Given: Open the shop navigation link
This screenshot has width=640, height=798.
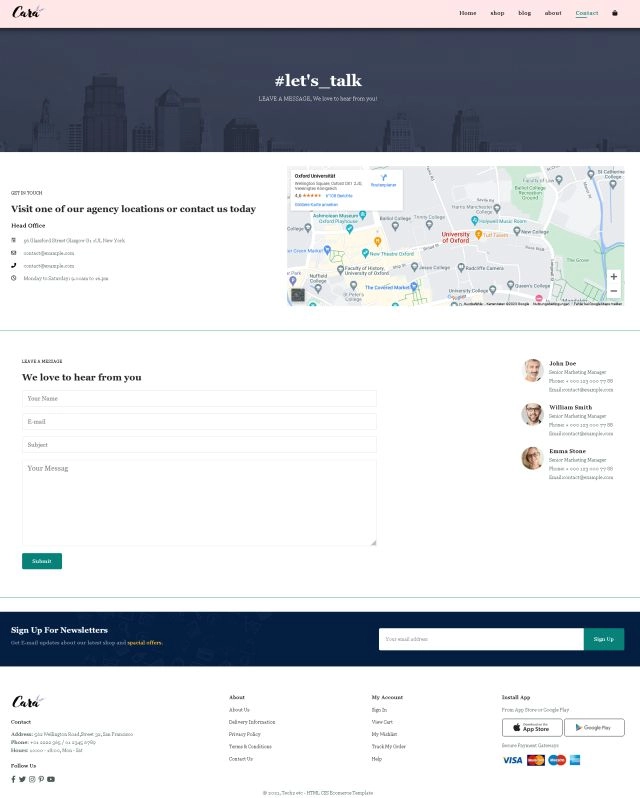Looking at the screenshot, I should pos(497,13).
